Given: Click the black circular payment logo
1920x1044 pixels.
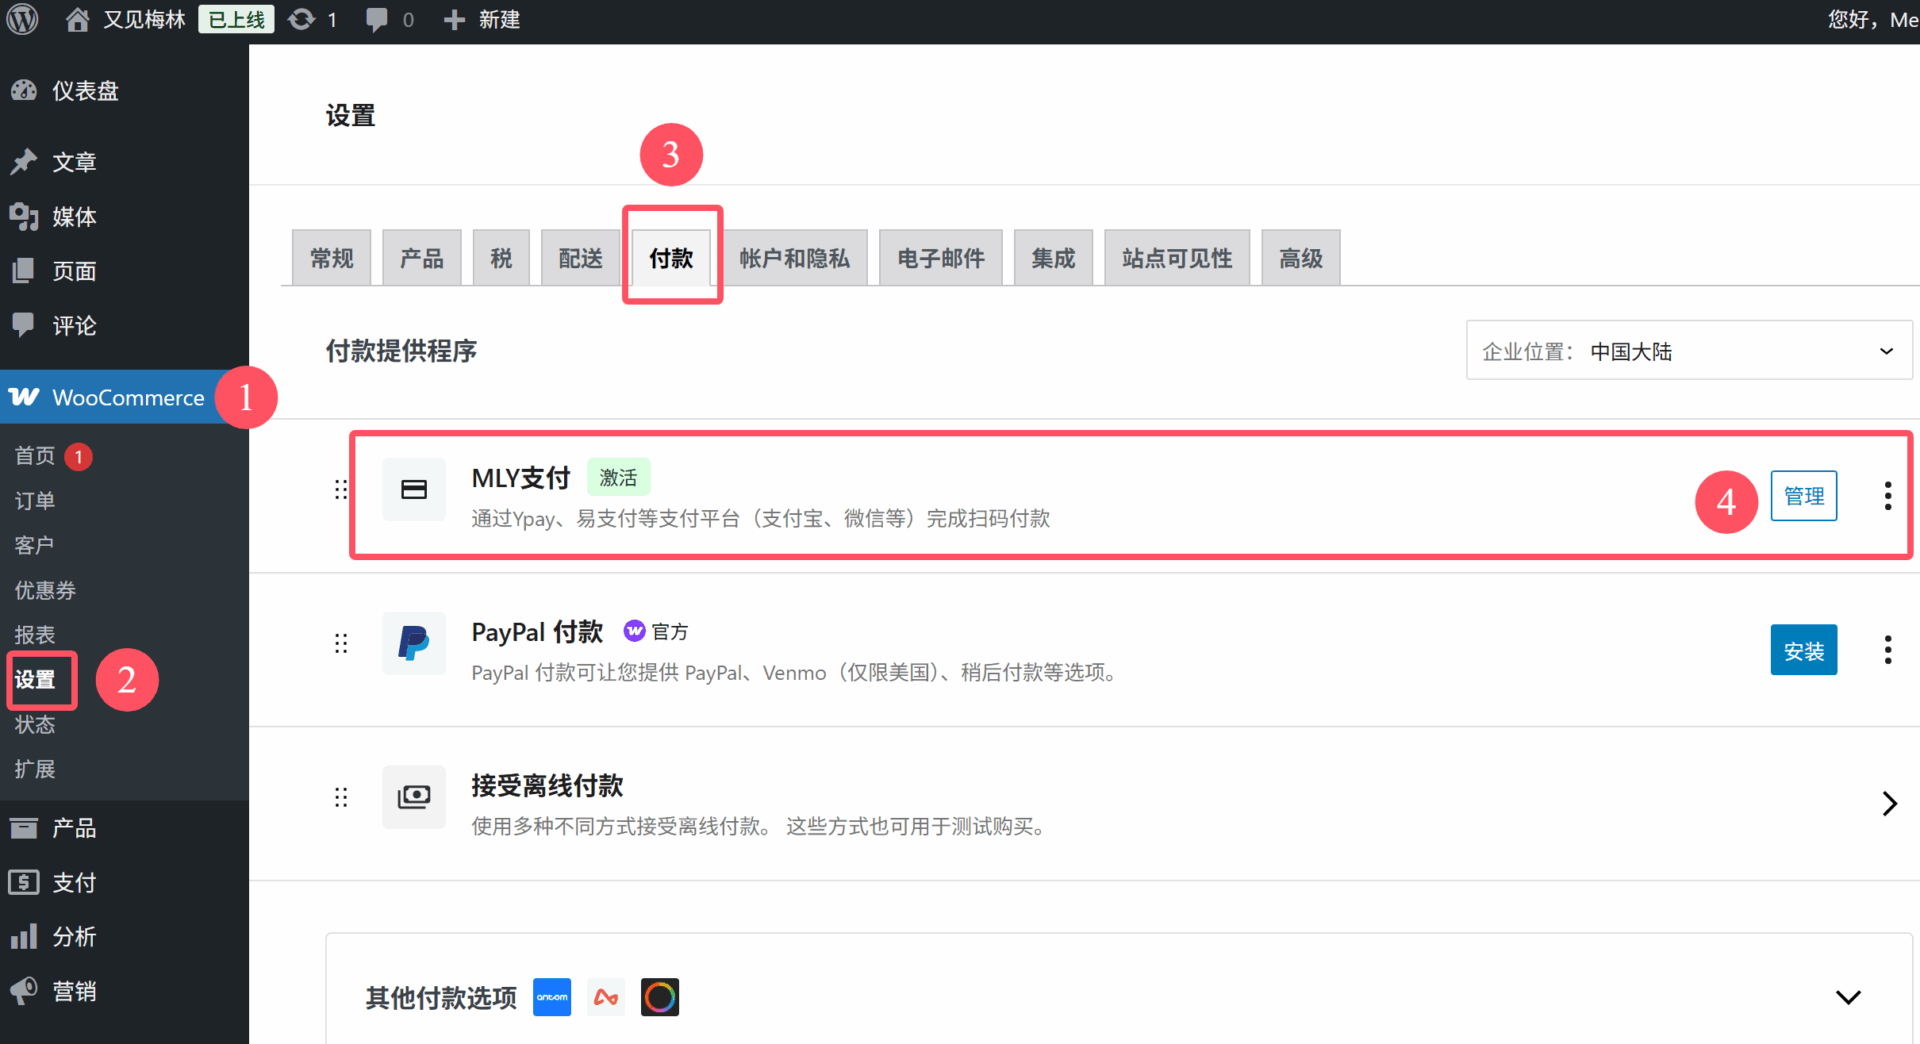Looking at the screenshot, I should point(660,997).
